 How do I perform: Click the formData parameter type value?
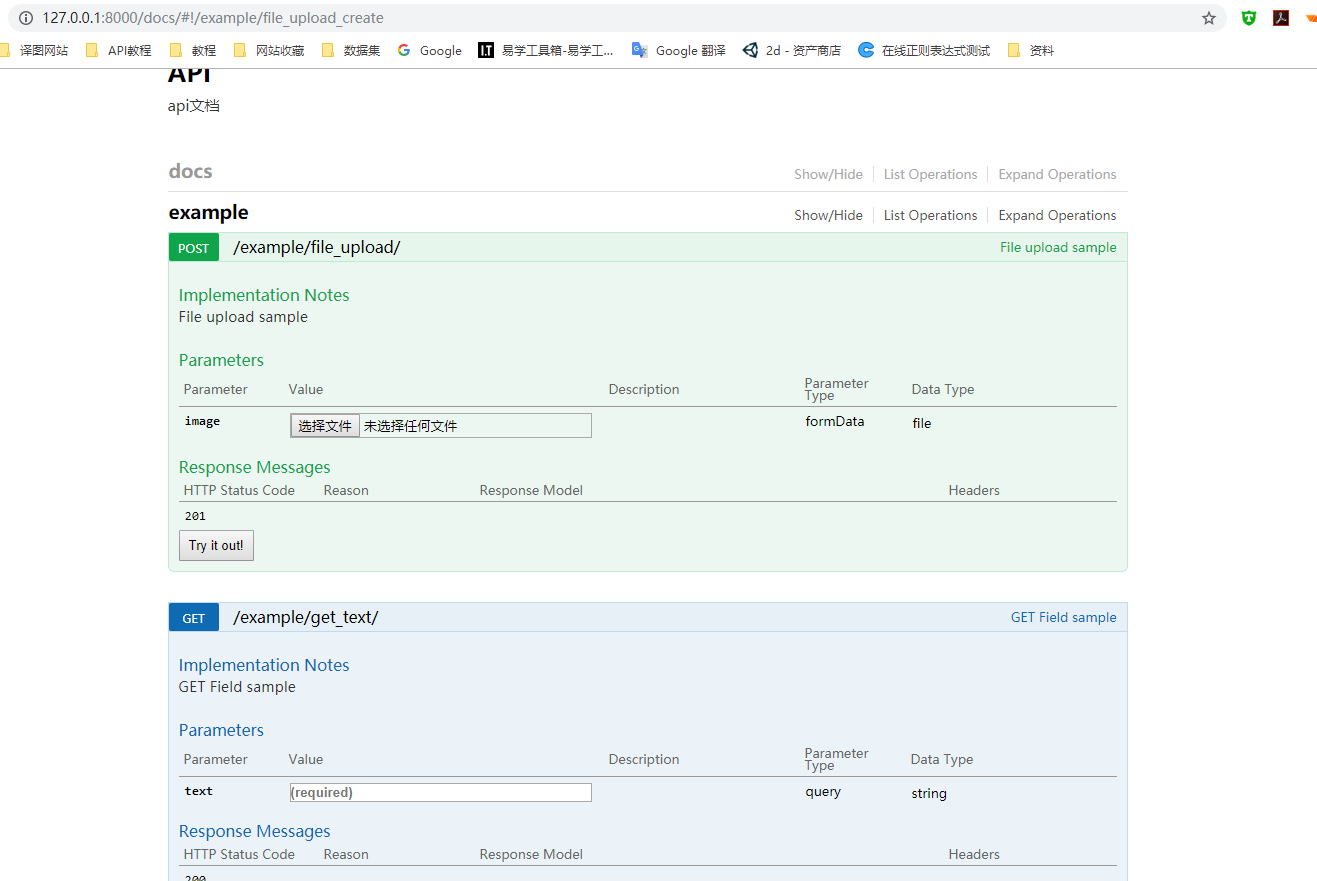pyautogui.click(x=835, y=421)
